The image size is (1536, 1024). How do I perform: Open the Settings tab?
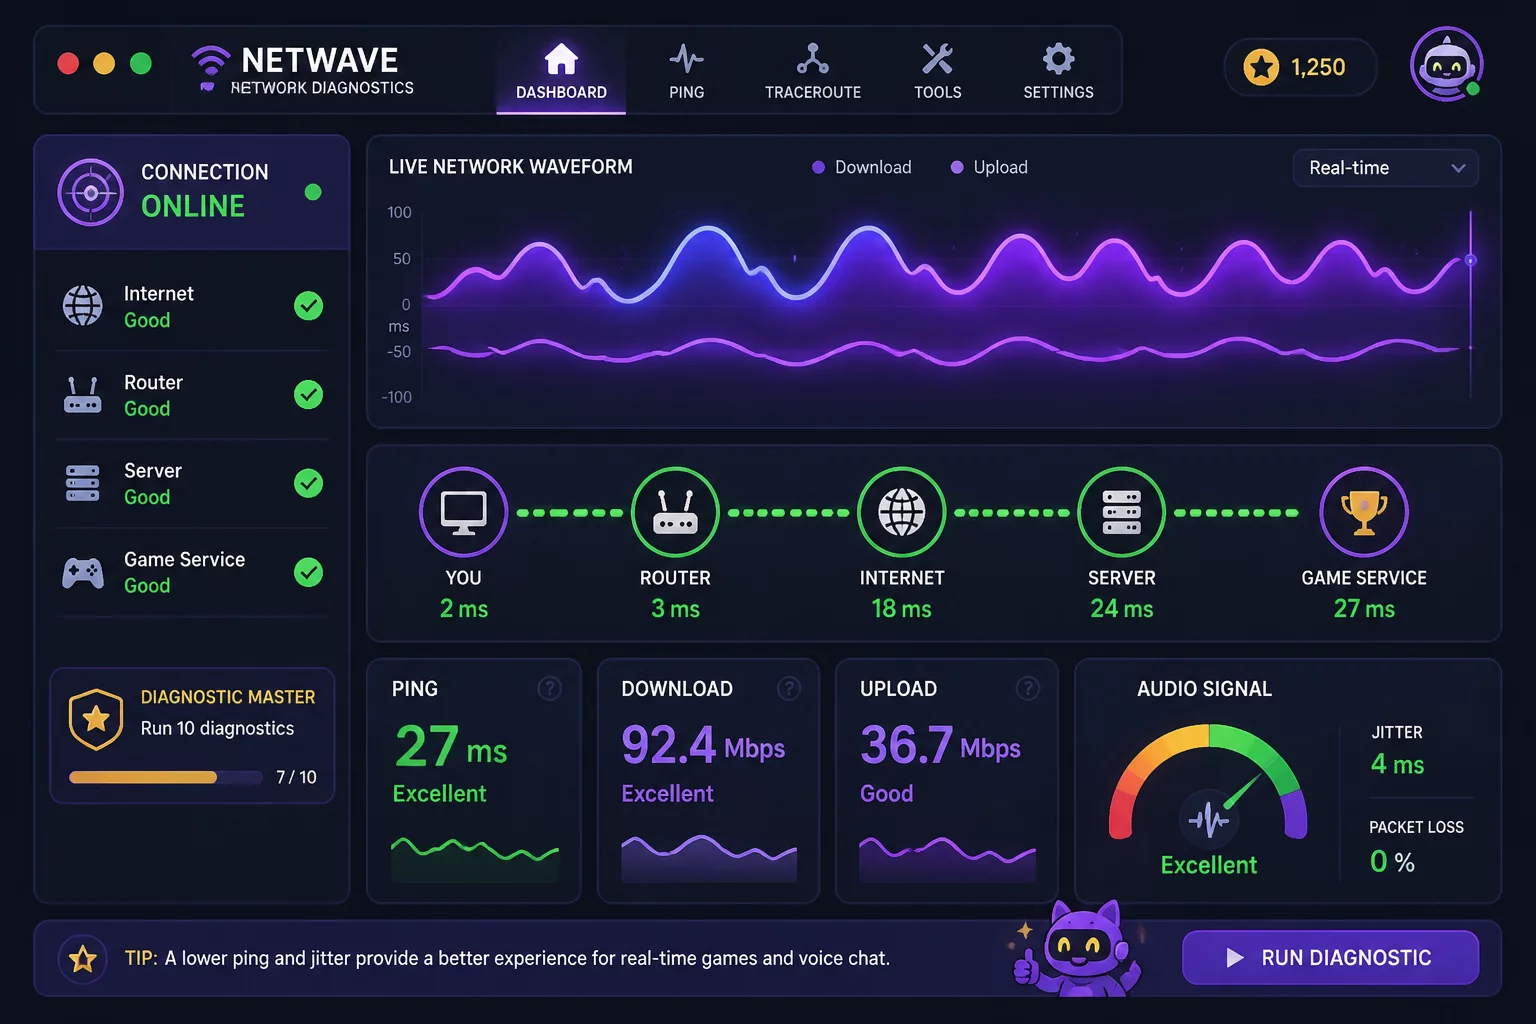[x=1058, y=71]
